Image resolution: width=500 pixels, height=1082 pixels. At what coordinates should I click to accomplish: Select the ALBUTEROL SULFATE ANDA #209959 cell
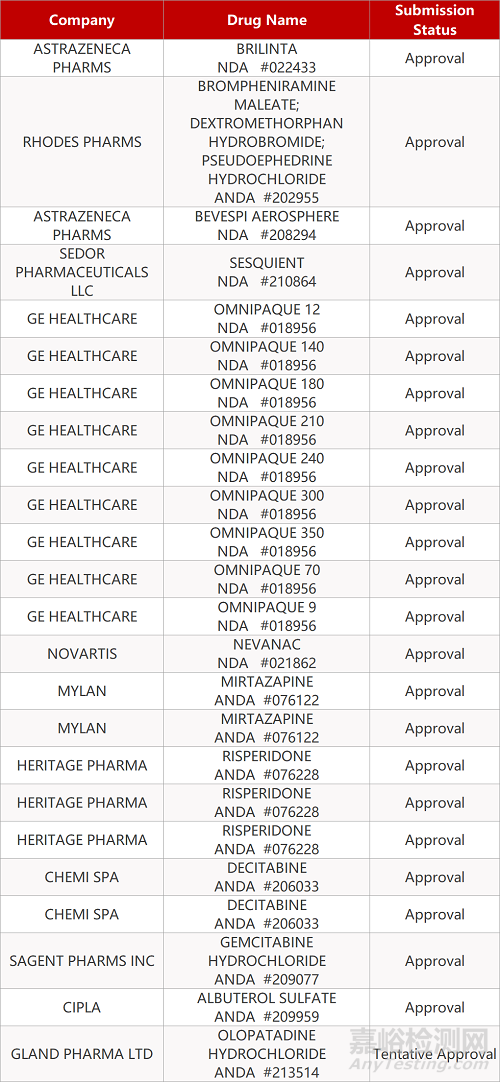tap(267, 1007)
